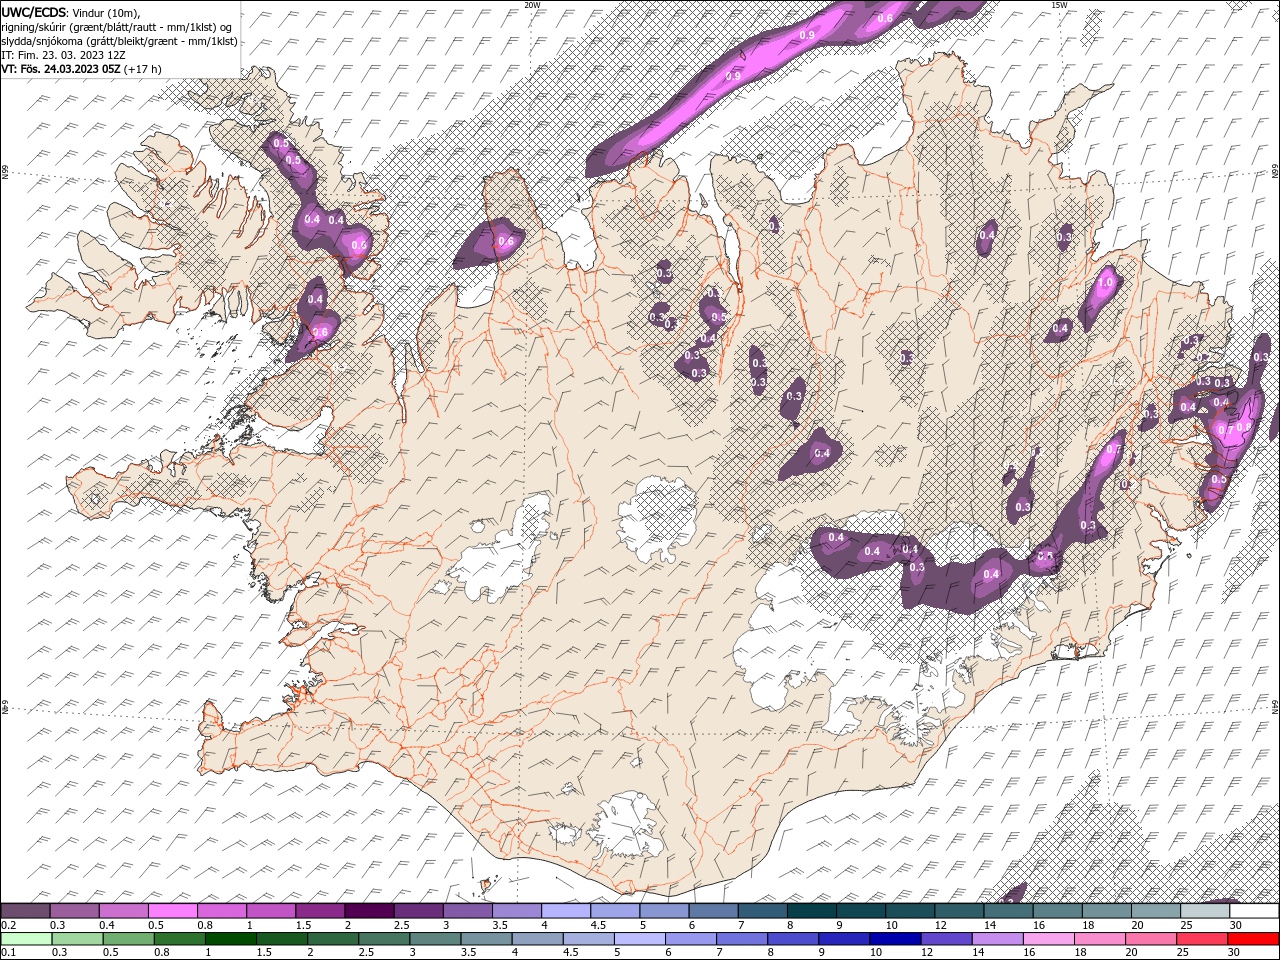Click the UWC/ECDS title text
The image size is (1280, 960).
coord(34,13)
